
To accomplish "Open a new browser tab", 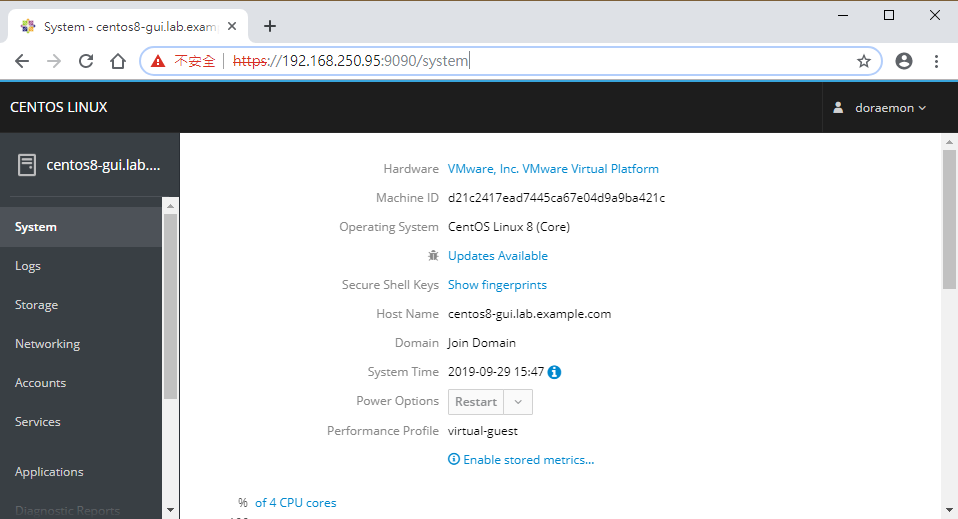I will (269, 26).
